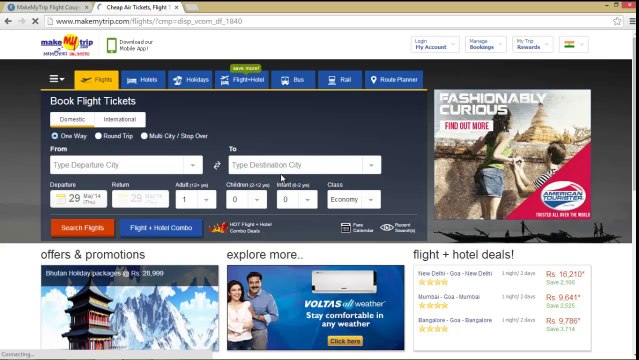Click the browser forward arrow
This screenshot has height=360, width=639.
click(x=22, y=21)
